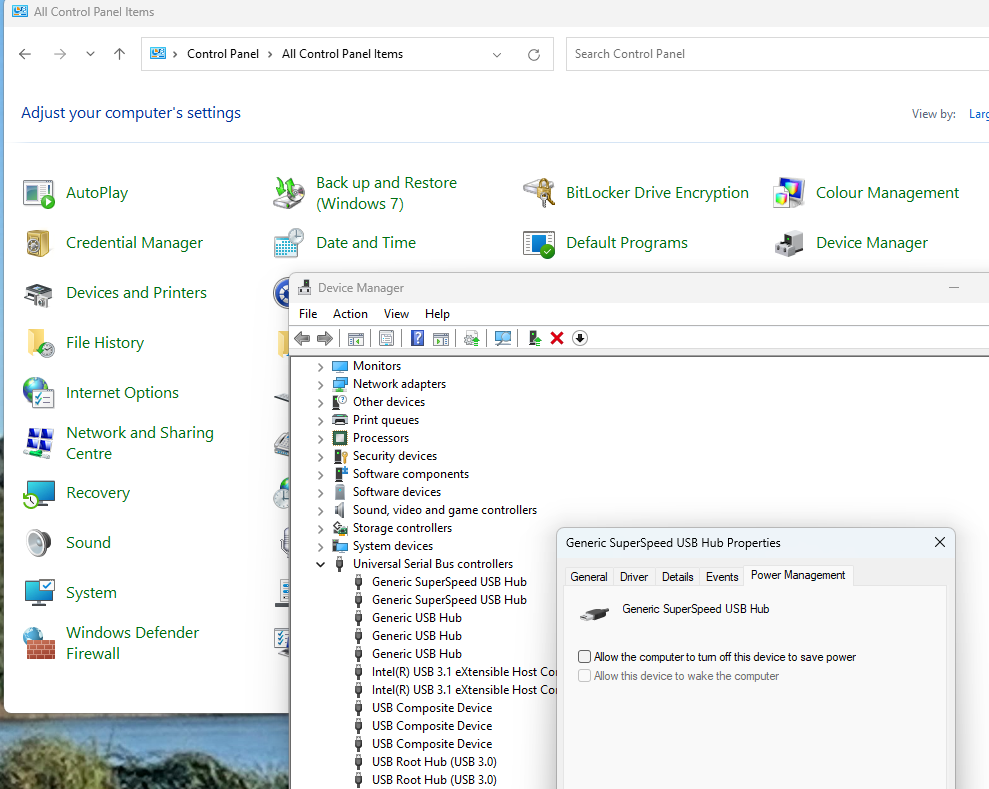
Task: Expand the Other devices node
Action: point(320,402)
